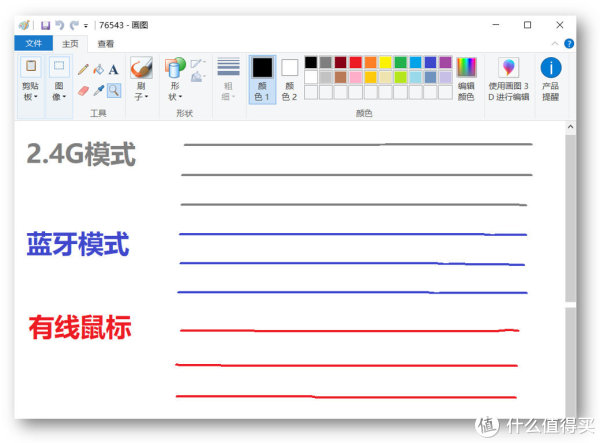This screenshot has width=600, height=443.
Task: Click the image Select rectangle icon
Action: pos(59,67)
